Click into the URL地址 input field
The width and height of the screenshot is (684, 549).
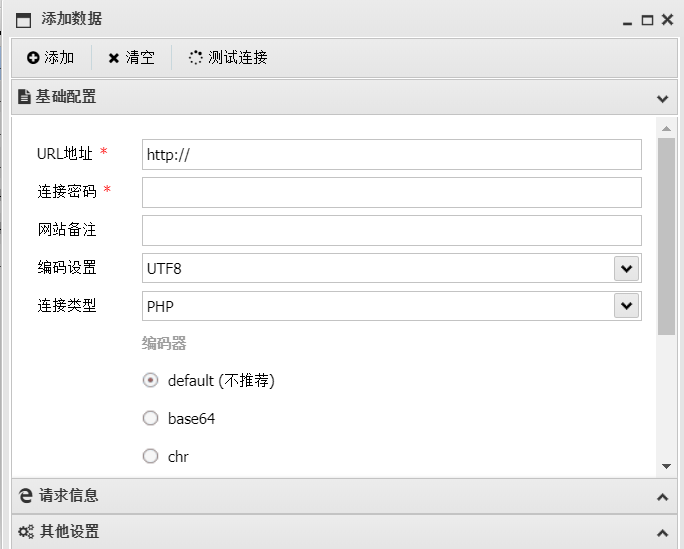[x=392, y=155]
